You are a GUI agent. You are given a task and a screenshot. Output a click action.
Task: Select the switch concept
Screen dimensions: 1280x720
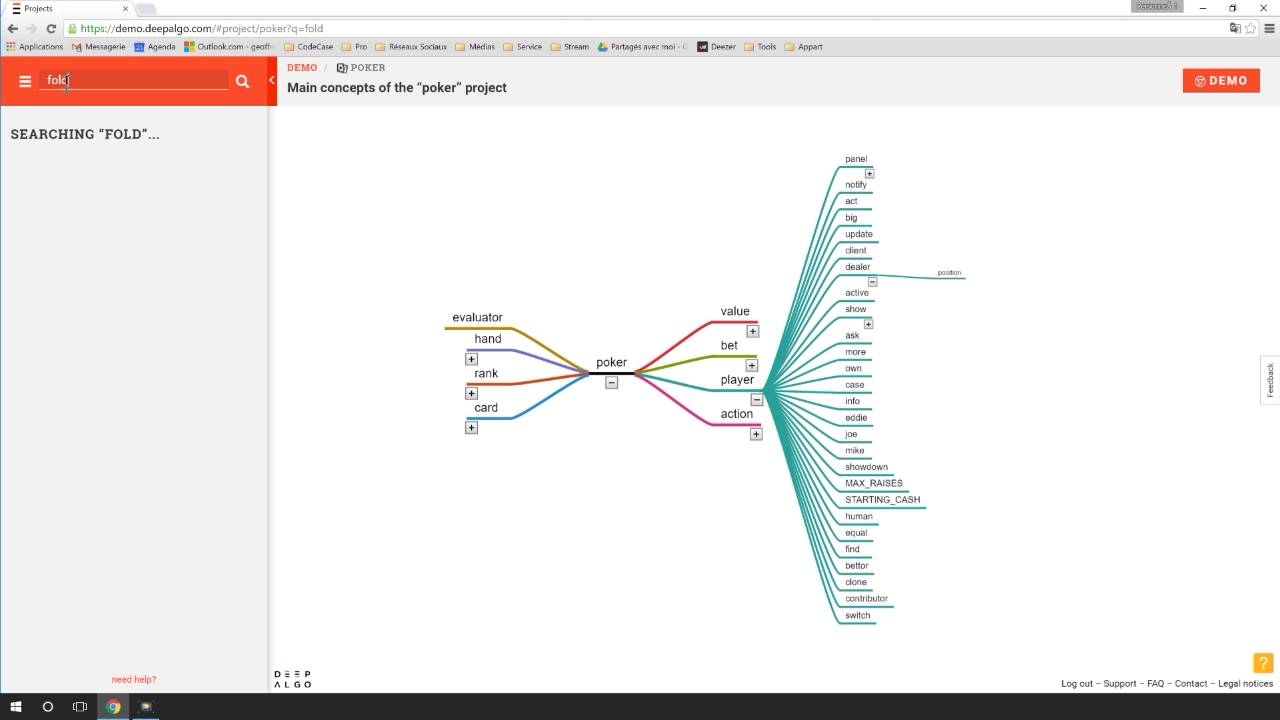pos(858,616)
